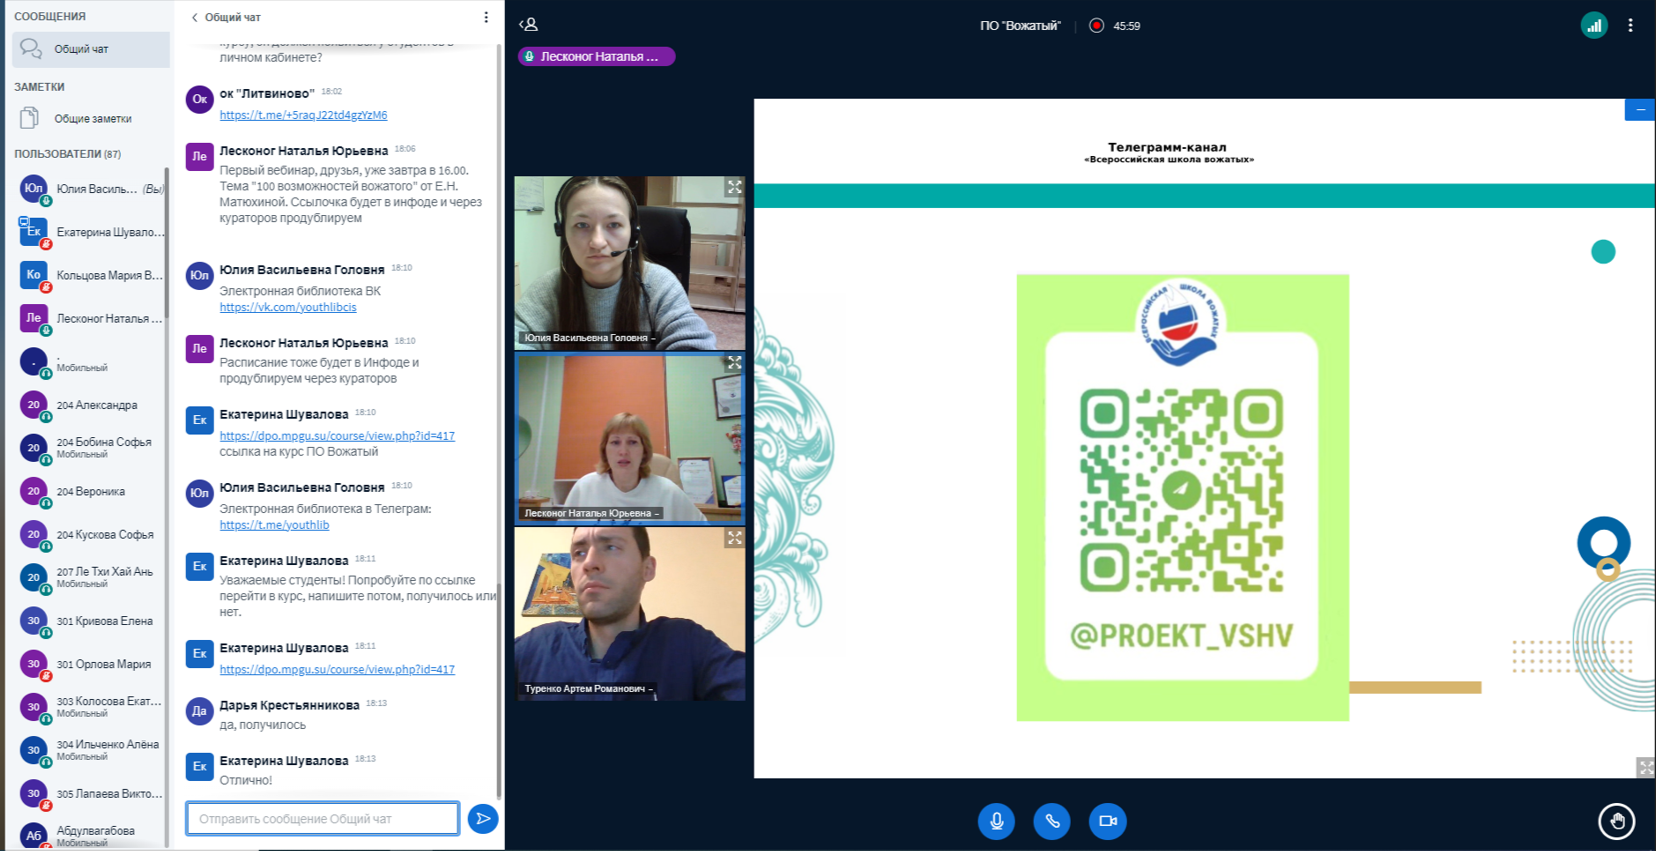Viewport: 1656px width, 851px height.
Task: Fullscreen Юлия Васильевна Головня's webcam video
Action: click(734, 187)
